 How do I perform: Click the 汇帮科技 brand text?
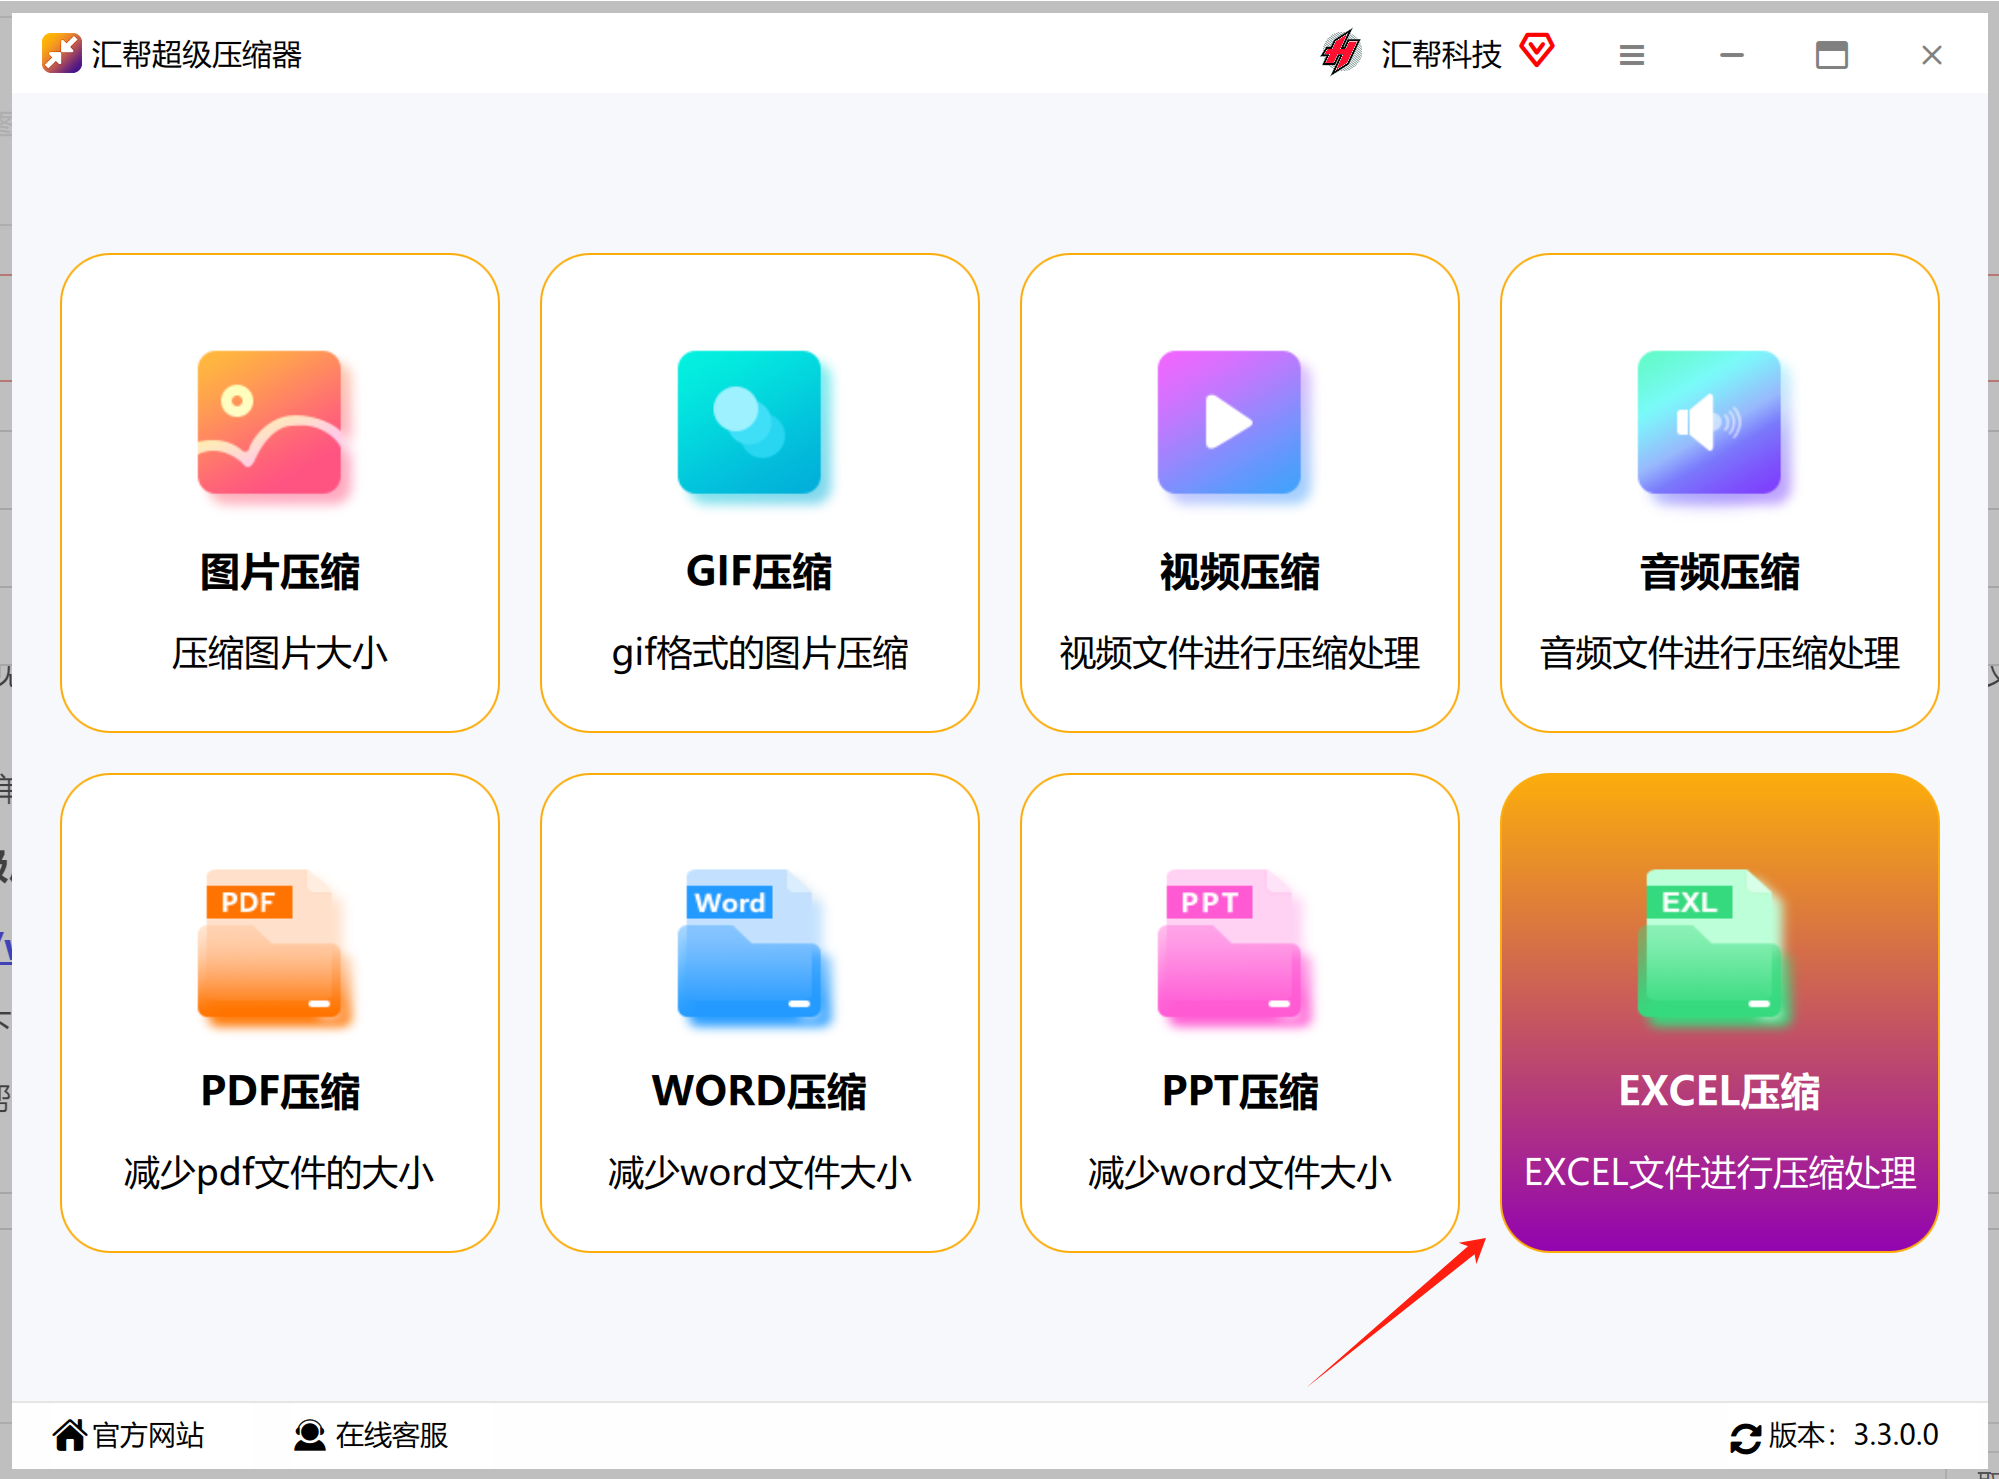click(x=1441, y=54)
